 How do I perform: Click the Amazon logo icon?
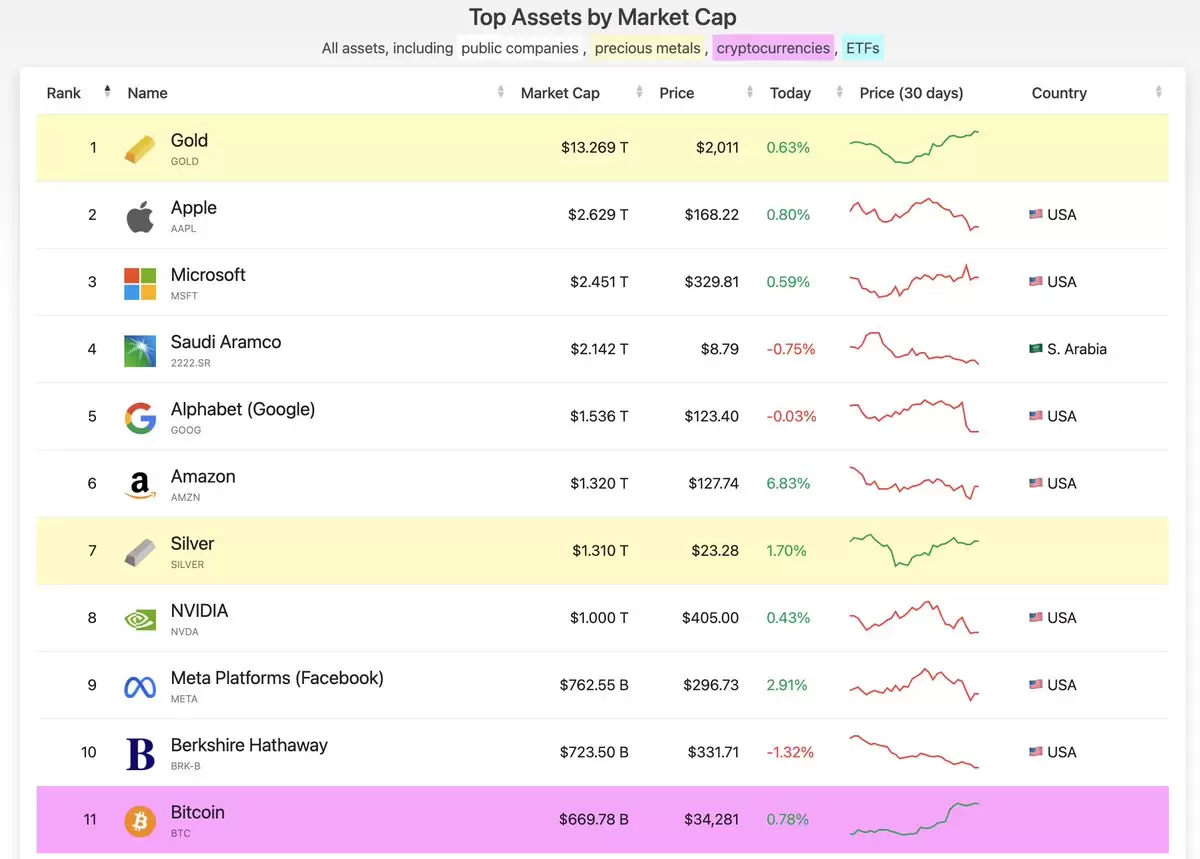[140, 485]
